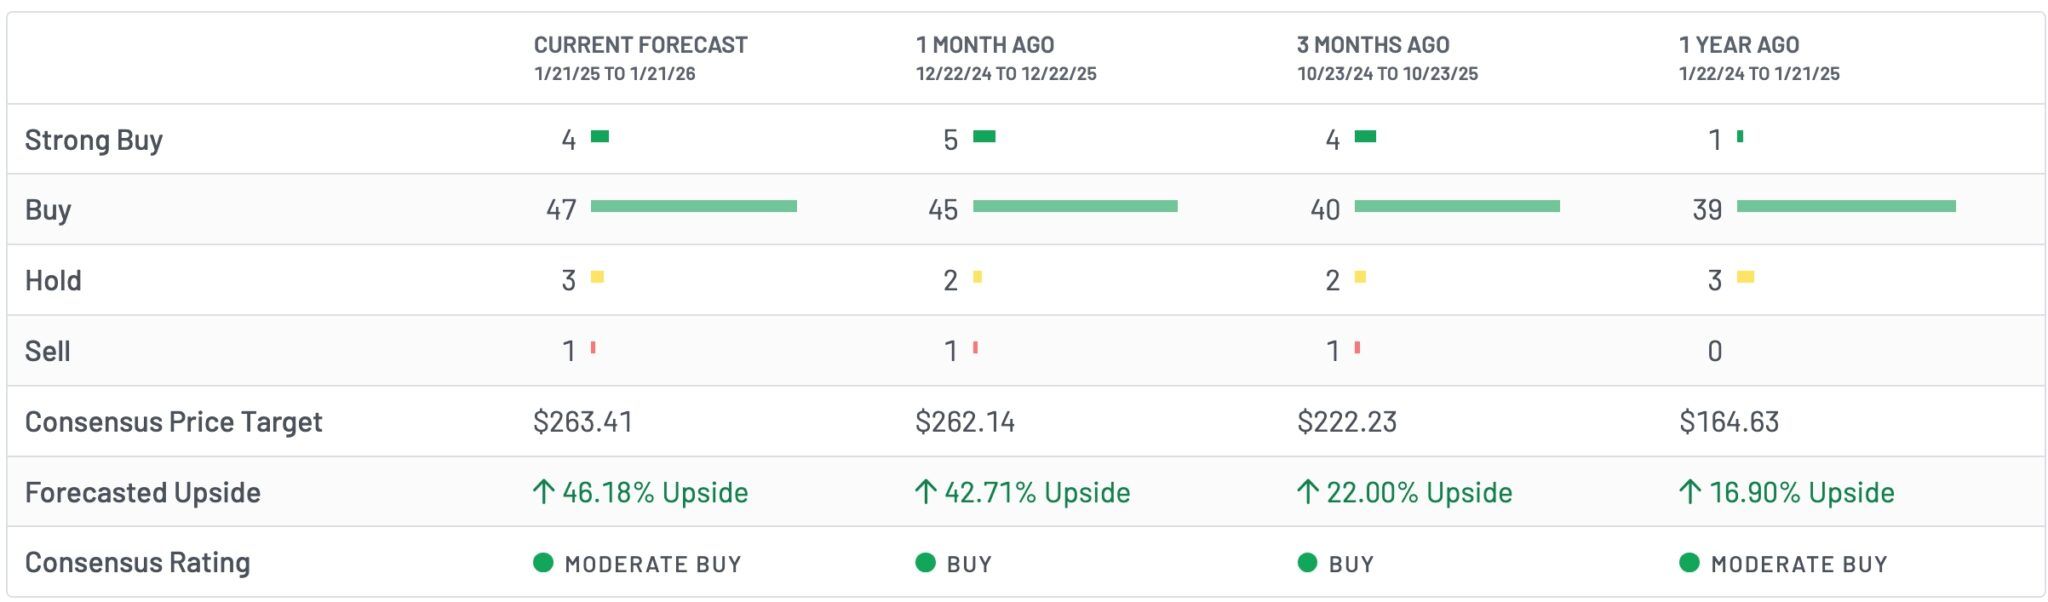
Task: Click the dark green Strong Buy bar beside 5
Action: tap(984, 136)
